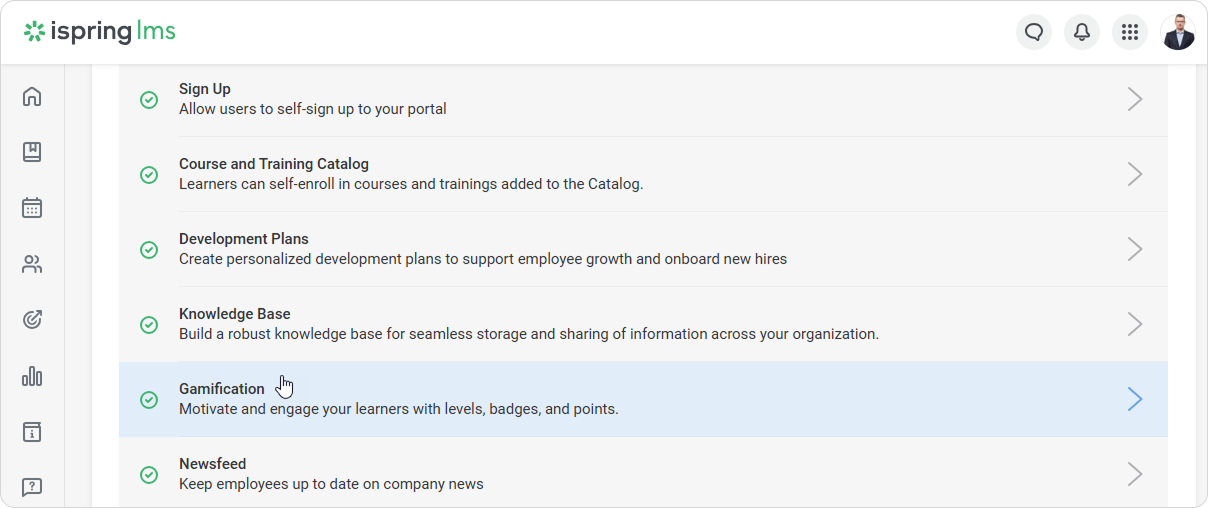Toggle the Sign Up green checkmark

click(x=149, y=99)
